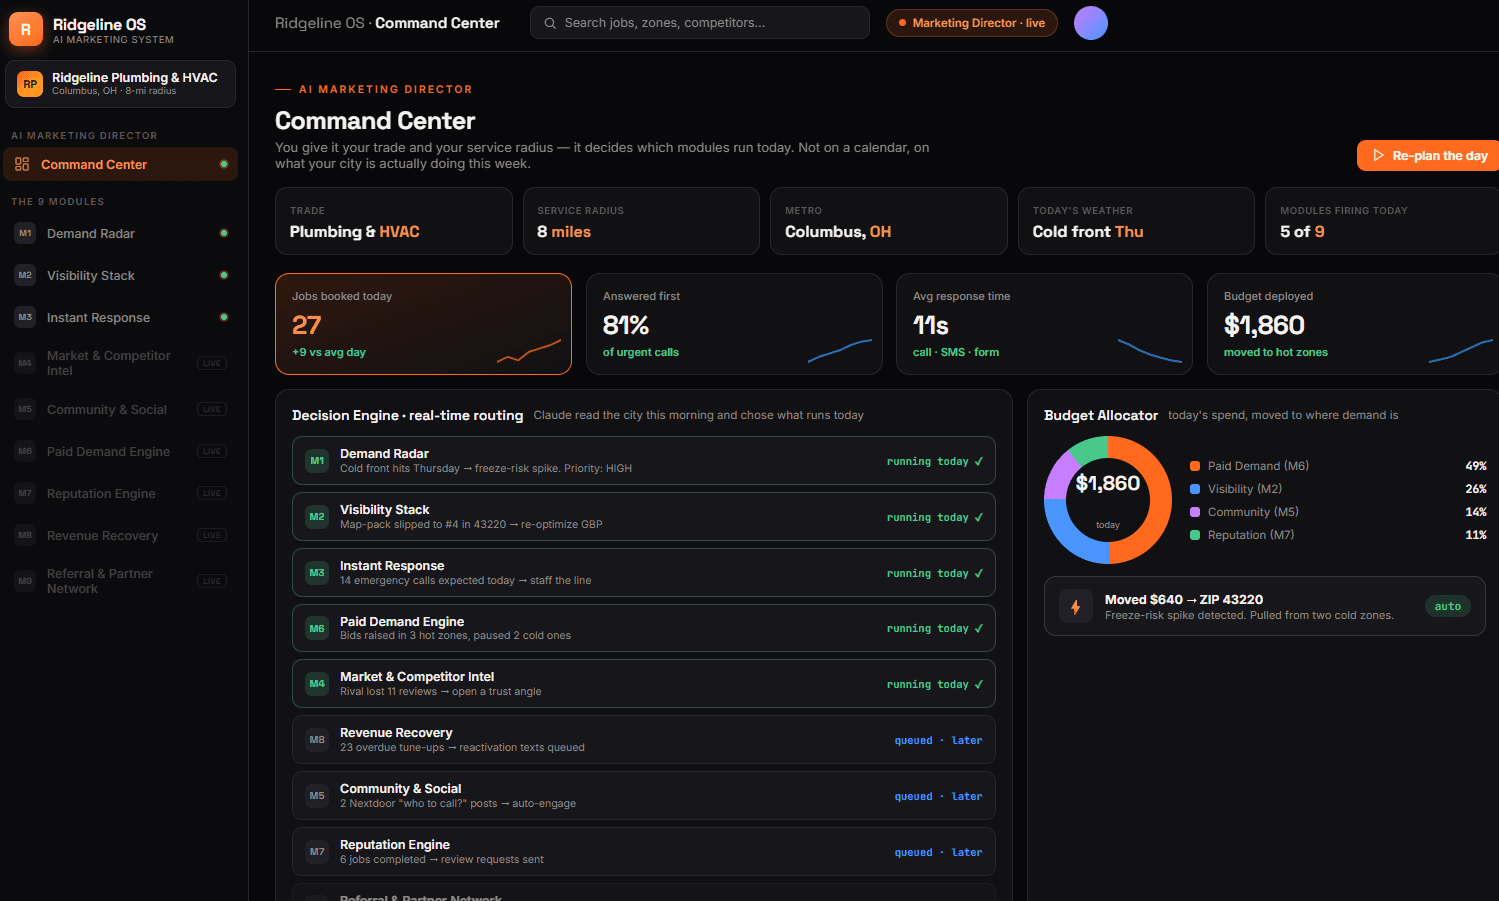Click the blue Visibility (M2) legend swatch

click(x=1195, y=489)
